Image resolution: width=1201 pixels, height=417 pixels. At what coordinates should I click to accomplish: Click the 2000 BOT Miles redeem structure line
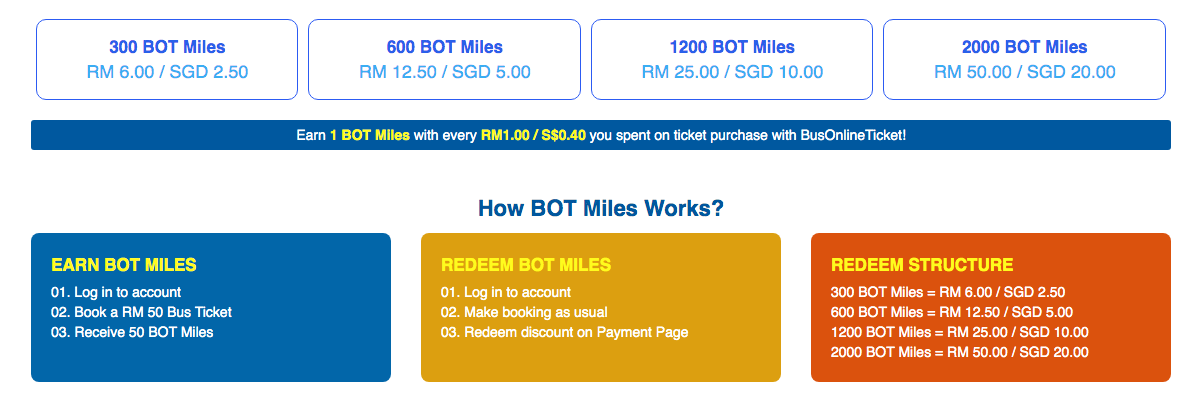[x=960, y=352]
